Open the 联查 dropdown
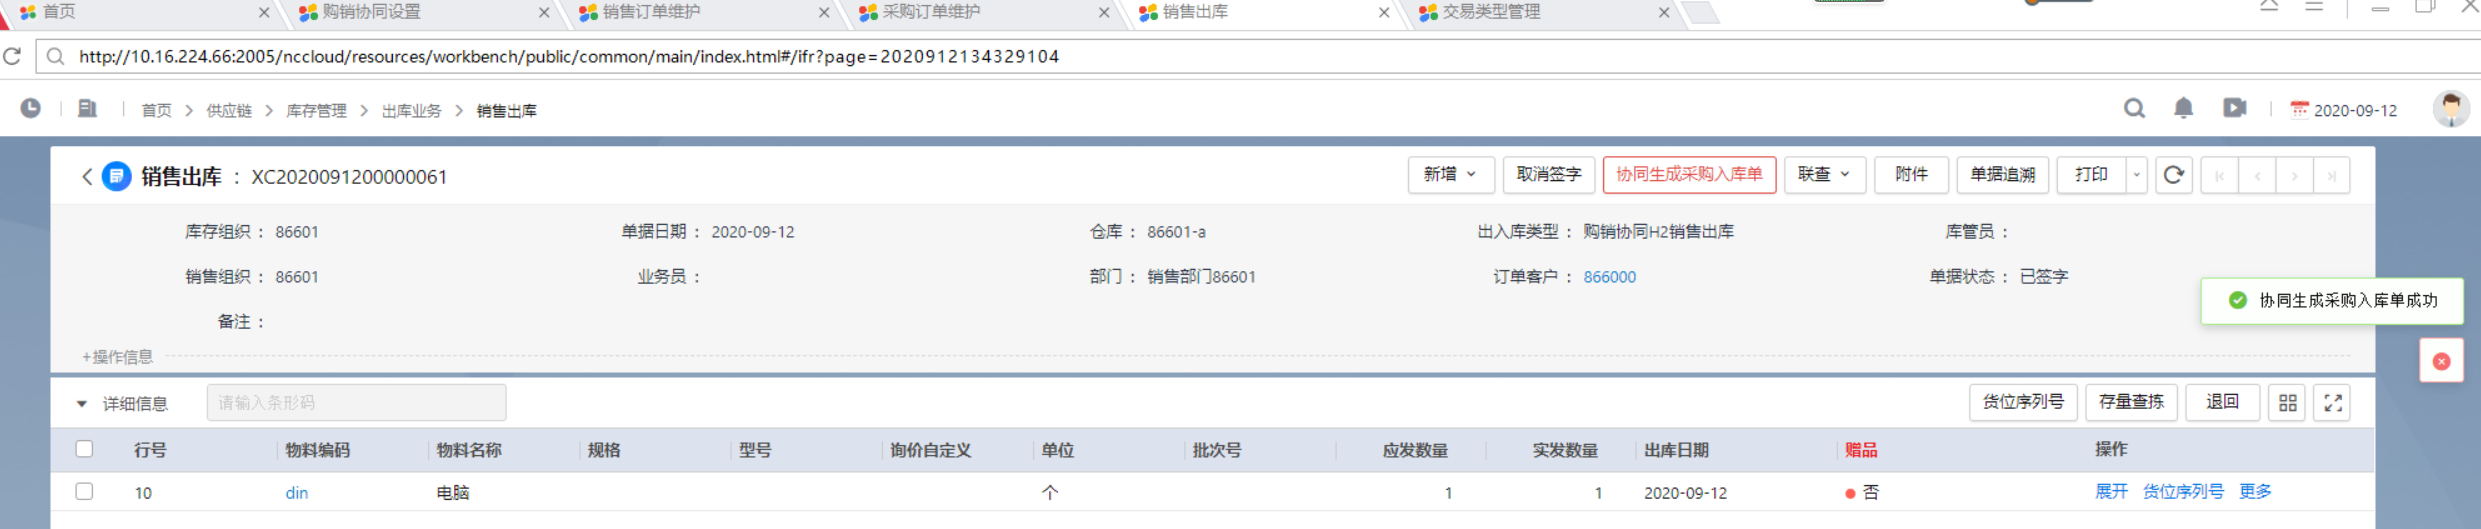2481x529 pixels. tap(1825, 175)
